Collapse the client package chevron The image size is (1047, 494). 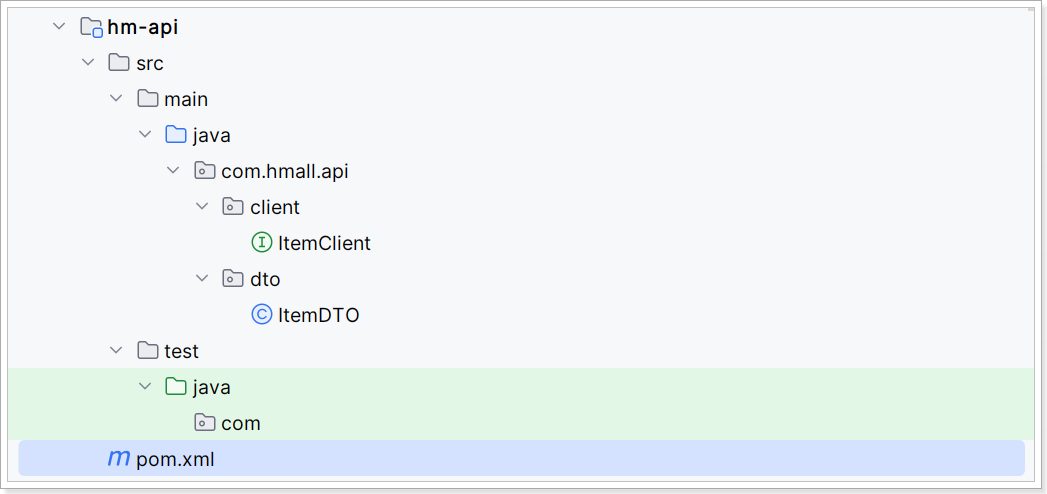pyautogui.click(x=202, y=207)
